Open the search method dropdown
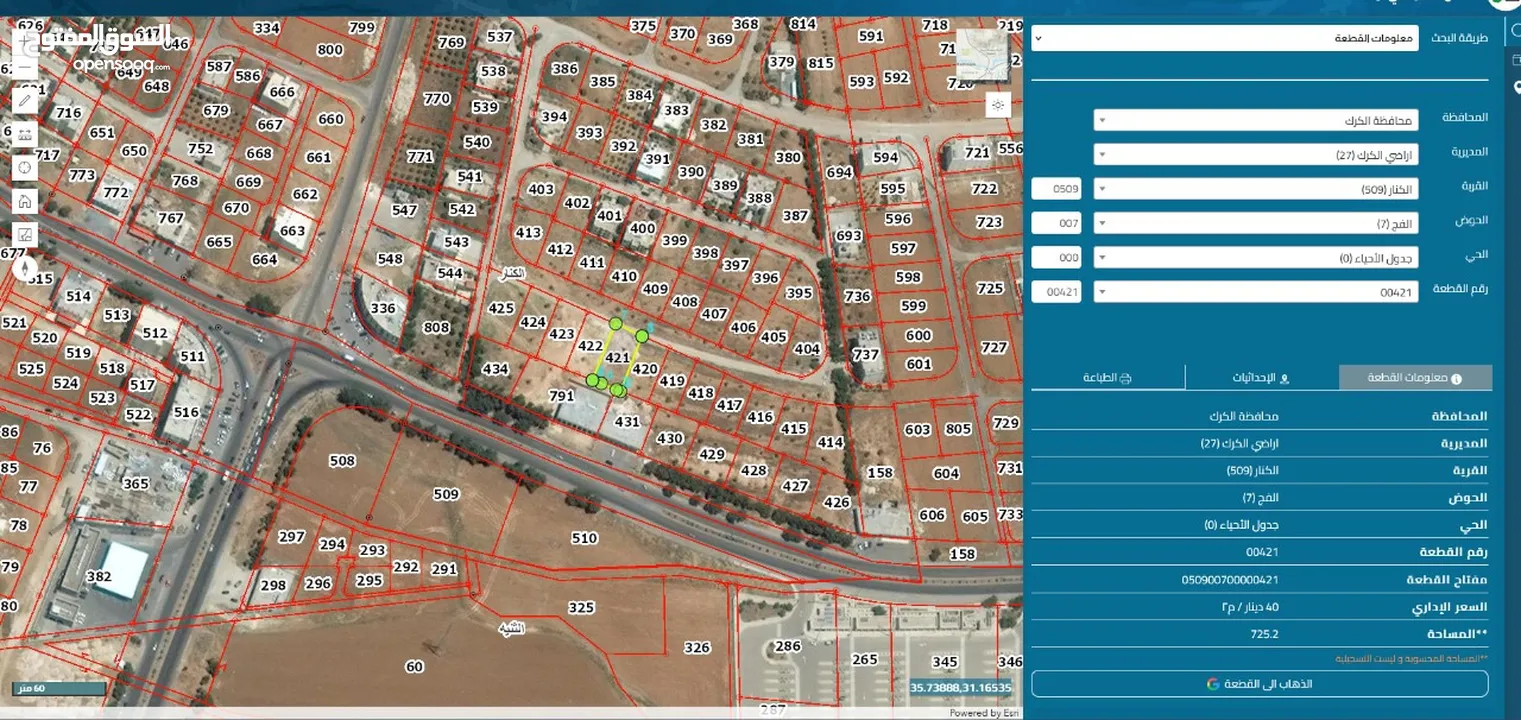This screenshot has width=1521, height=720. tap(1225, 38)
